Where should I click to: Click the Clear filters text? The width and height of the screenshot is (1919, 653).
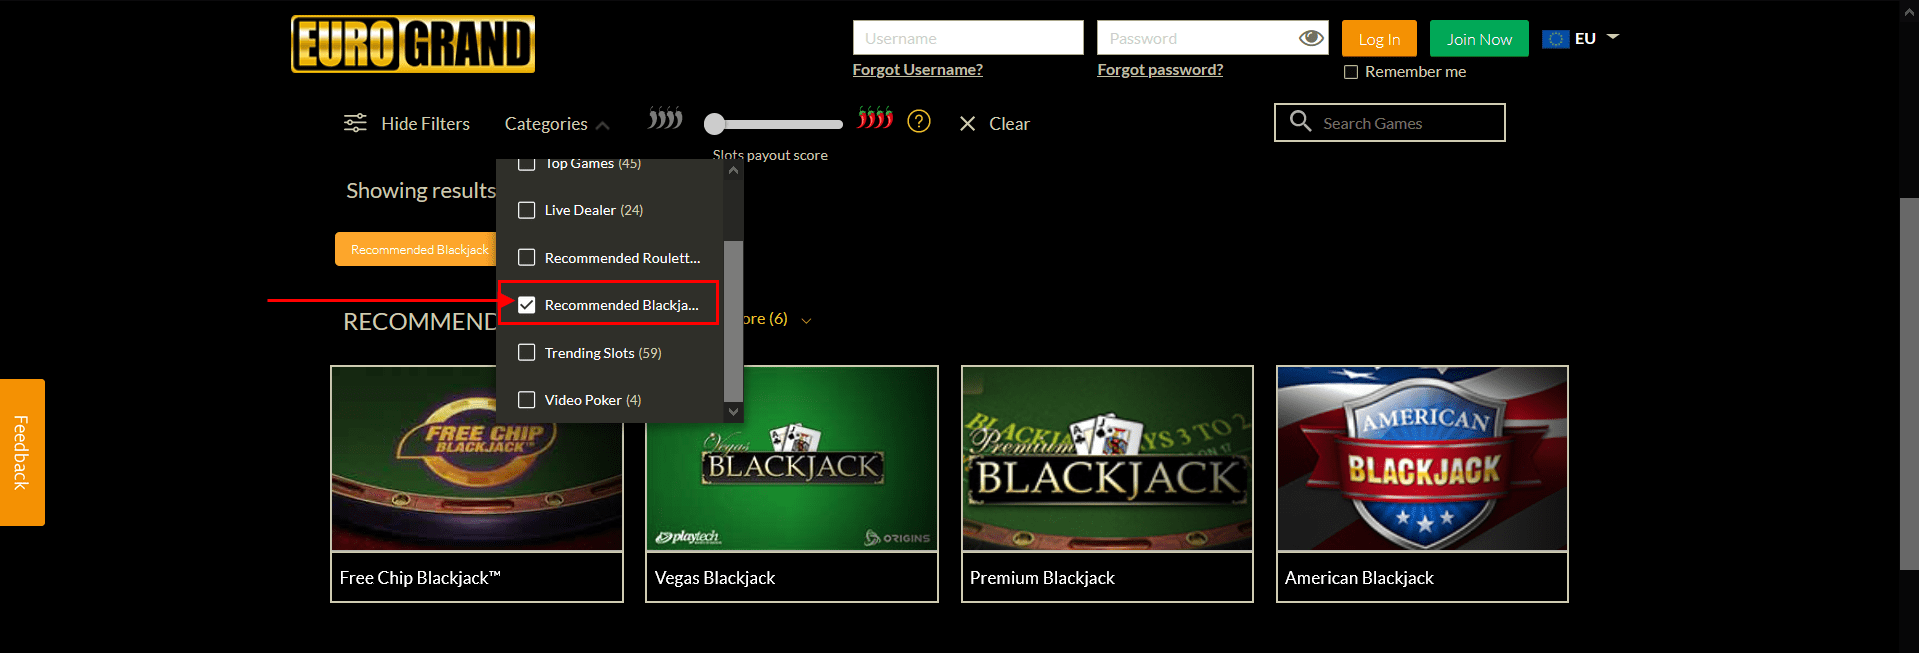coord(1009,124)
